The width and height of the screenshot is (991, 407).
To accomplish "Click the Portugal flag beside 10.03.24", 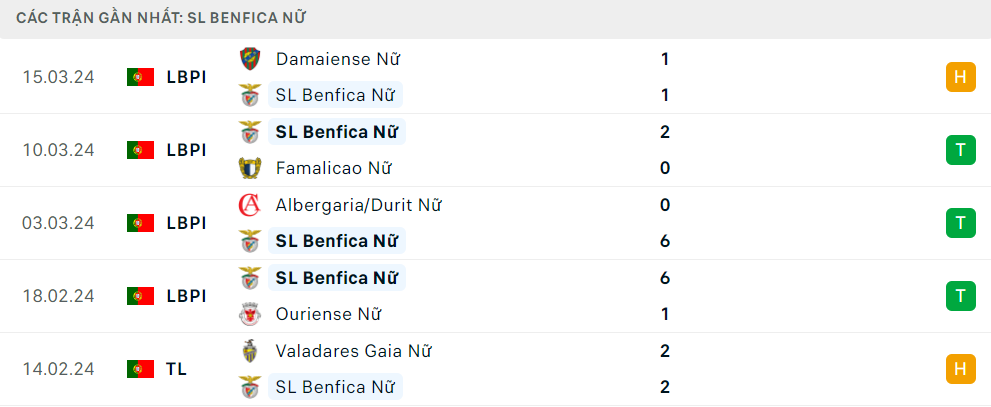I will pyautogui.click(x=140, y=150).
